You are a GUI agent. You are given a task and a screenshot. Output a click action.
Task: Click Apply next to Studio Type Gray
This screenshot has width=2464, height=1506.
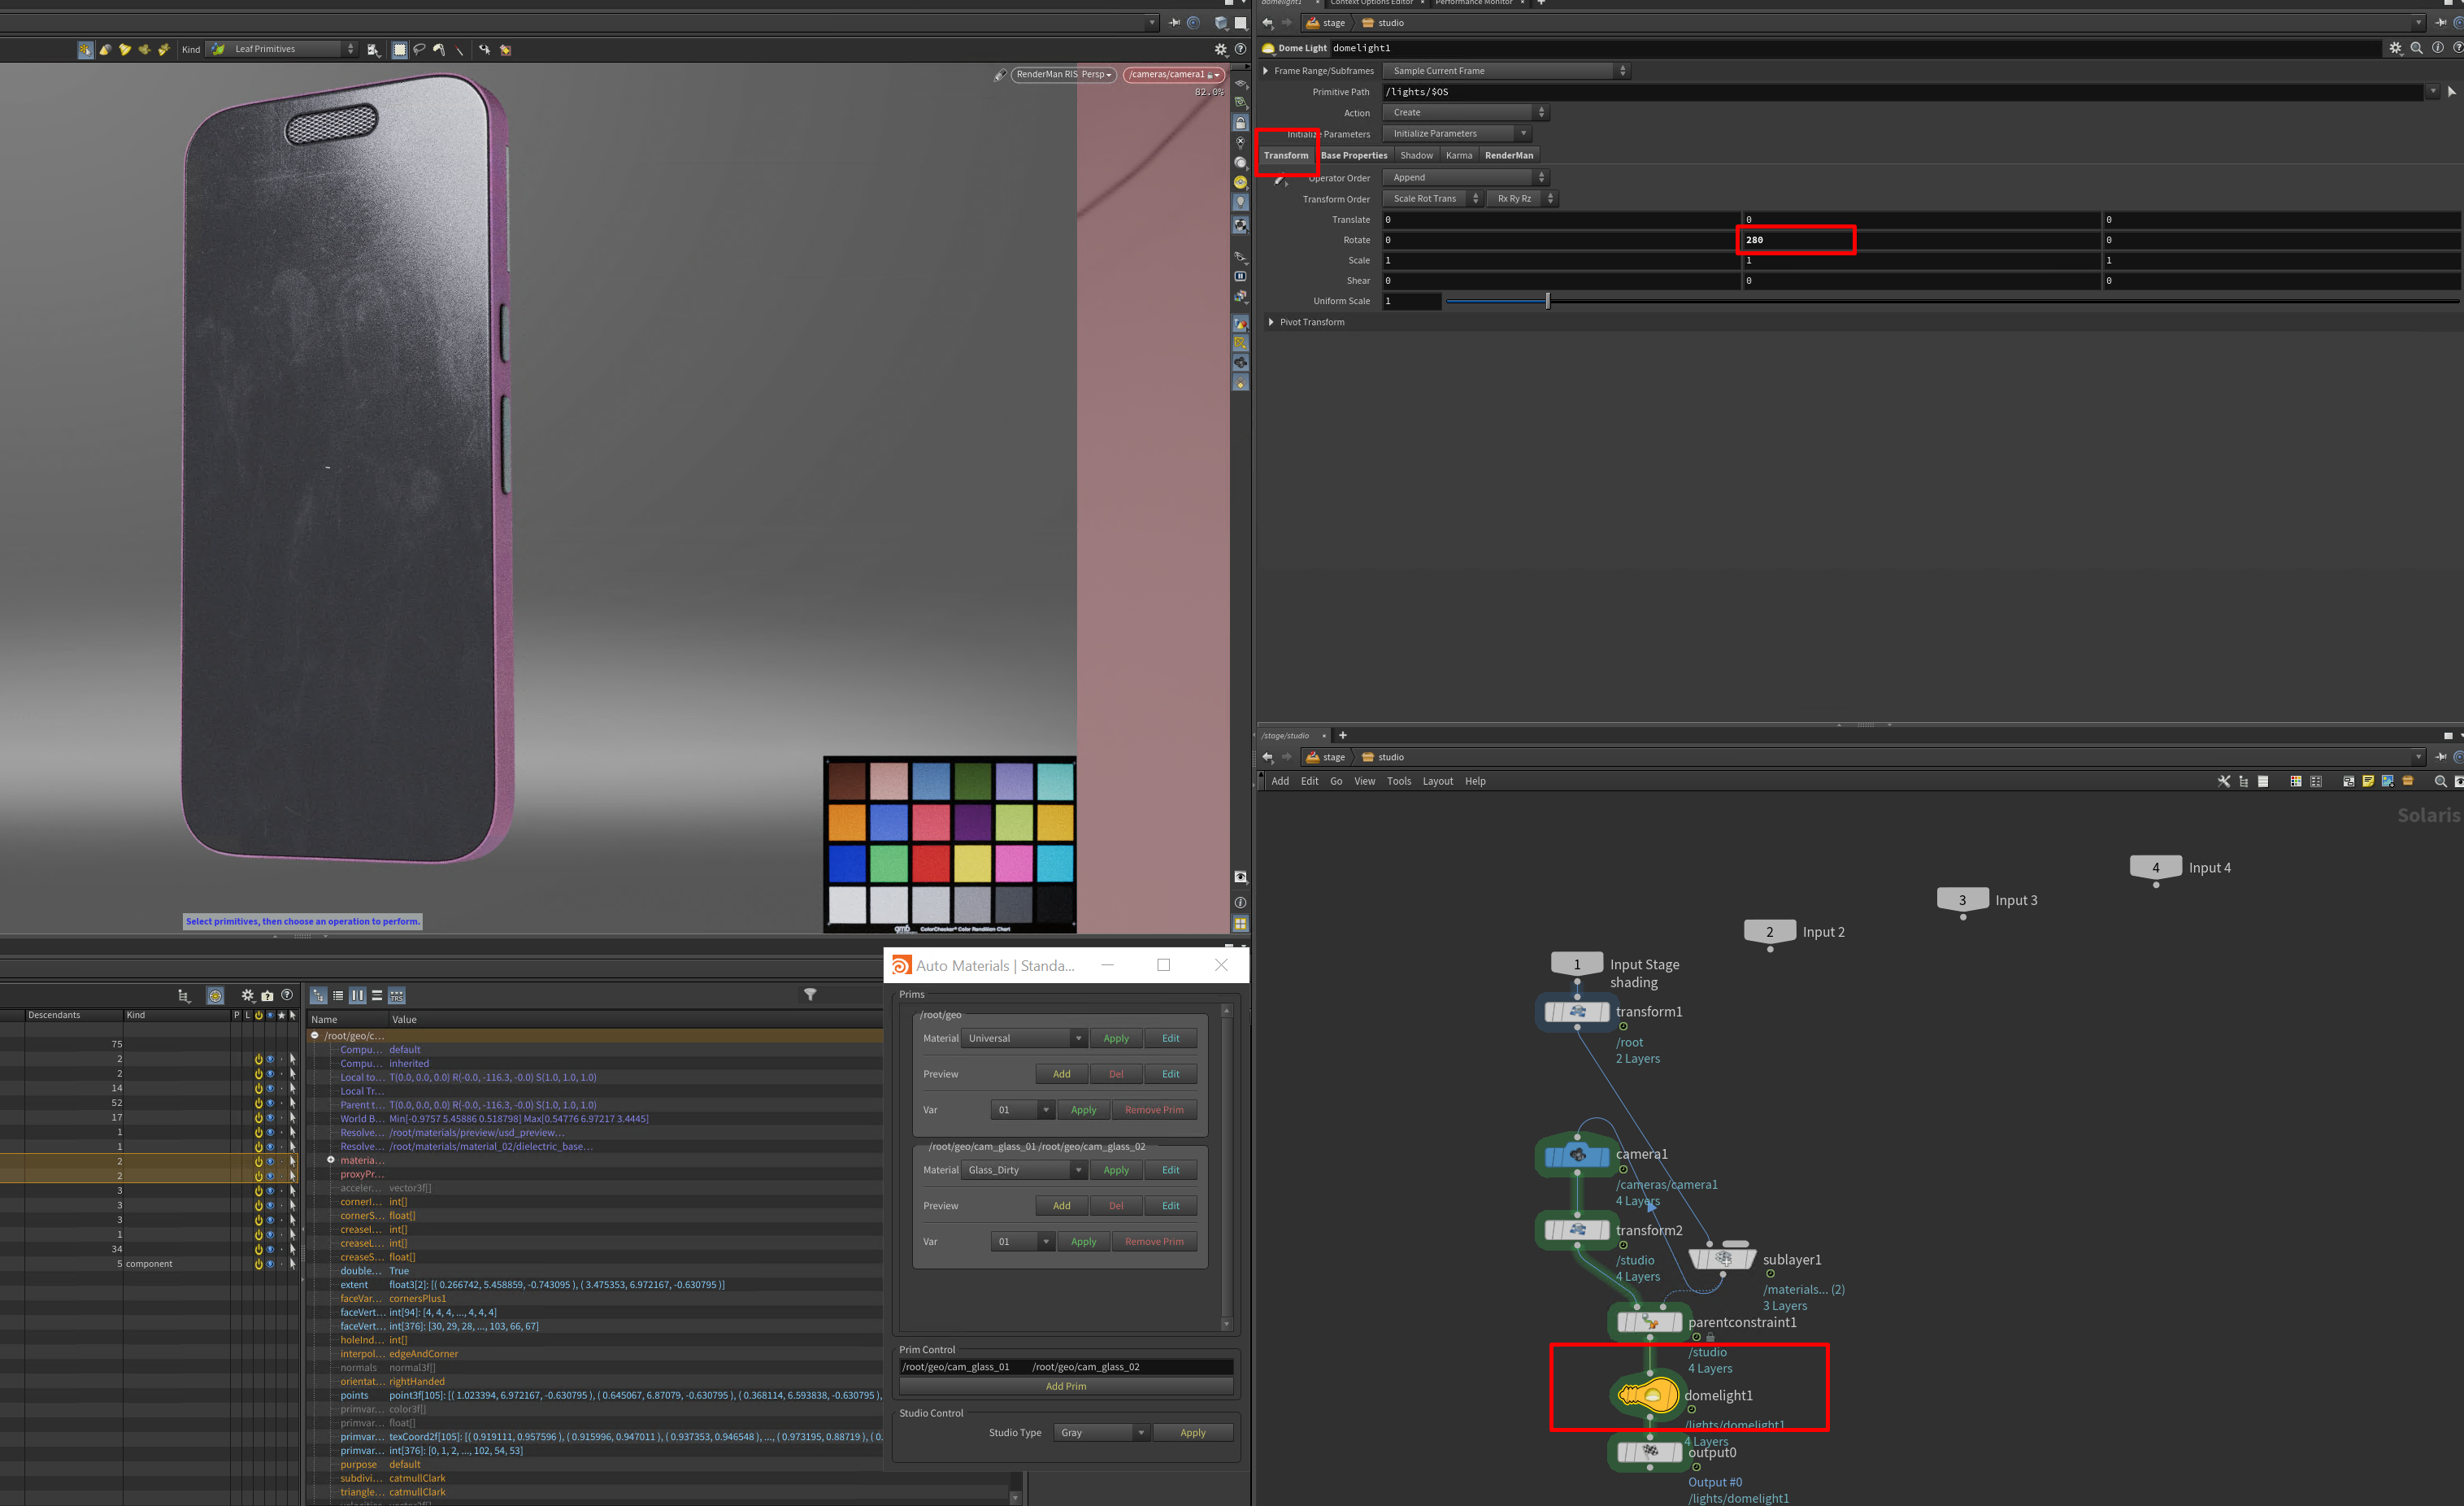tap(1192, 1433)
